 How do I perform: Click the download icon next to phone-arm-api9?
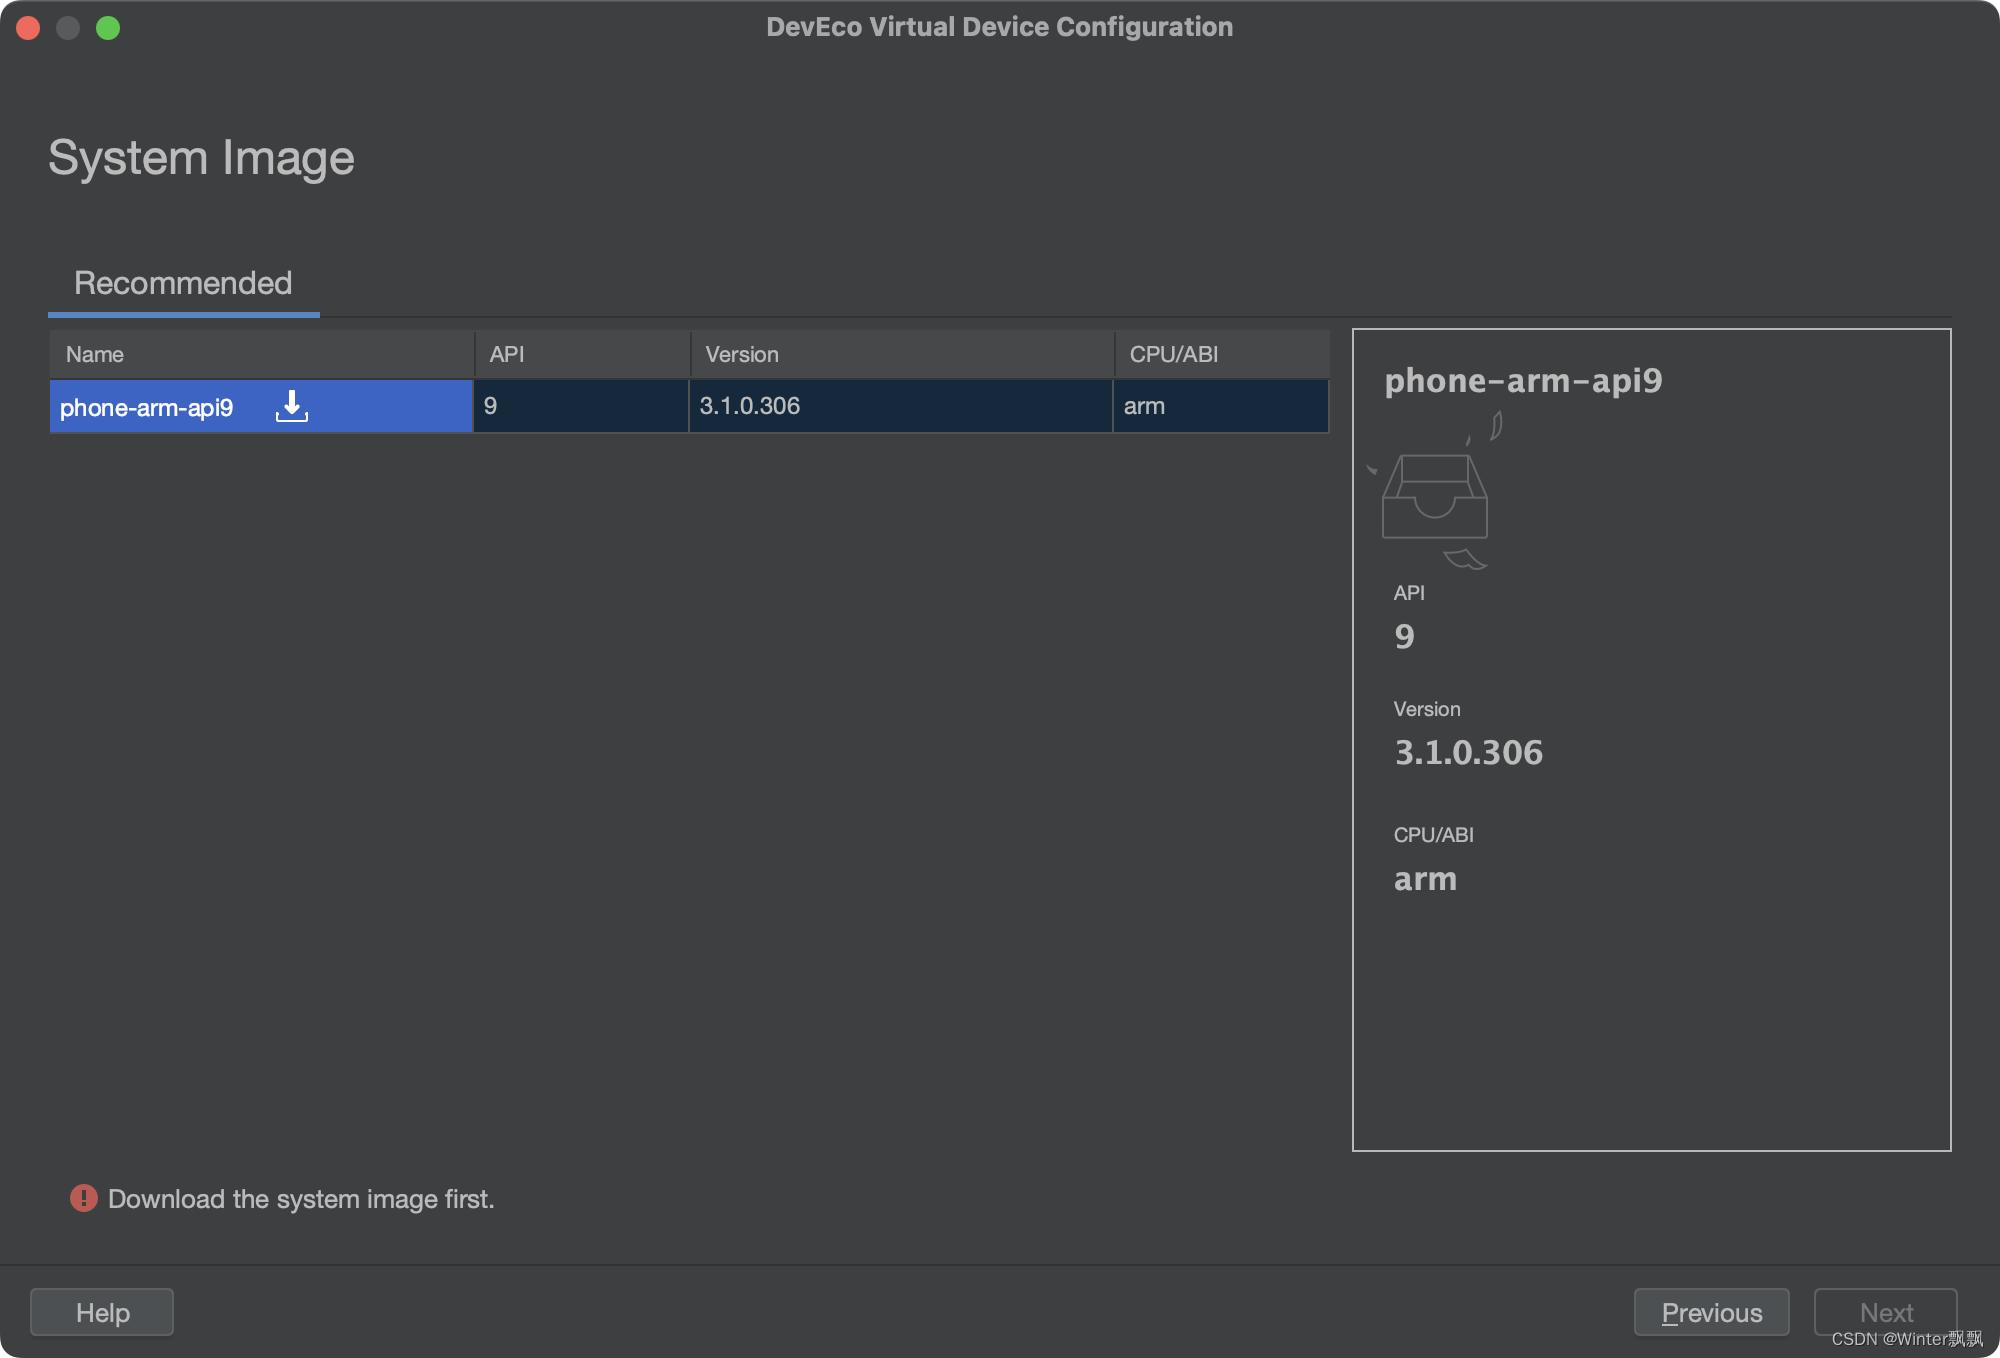(291, 406)
